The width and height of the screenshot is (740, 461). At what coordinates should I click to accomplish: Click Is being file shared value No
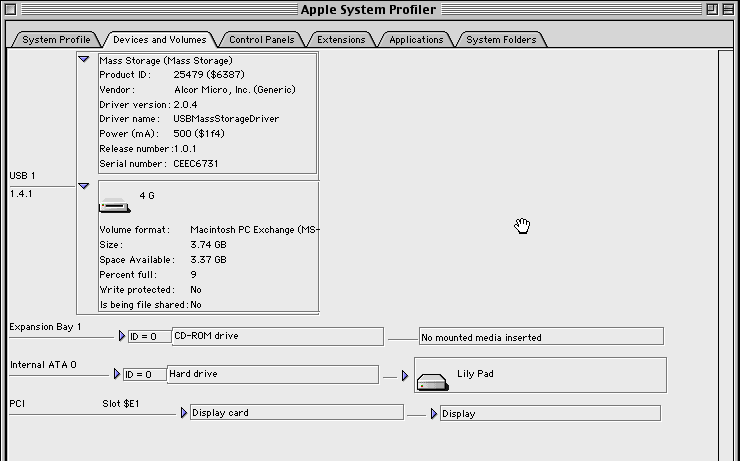pyautogui.click(x=196, y=305)
